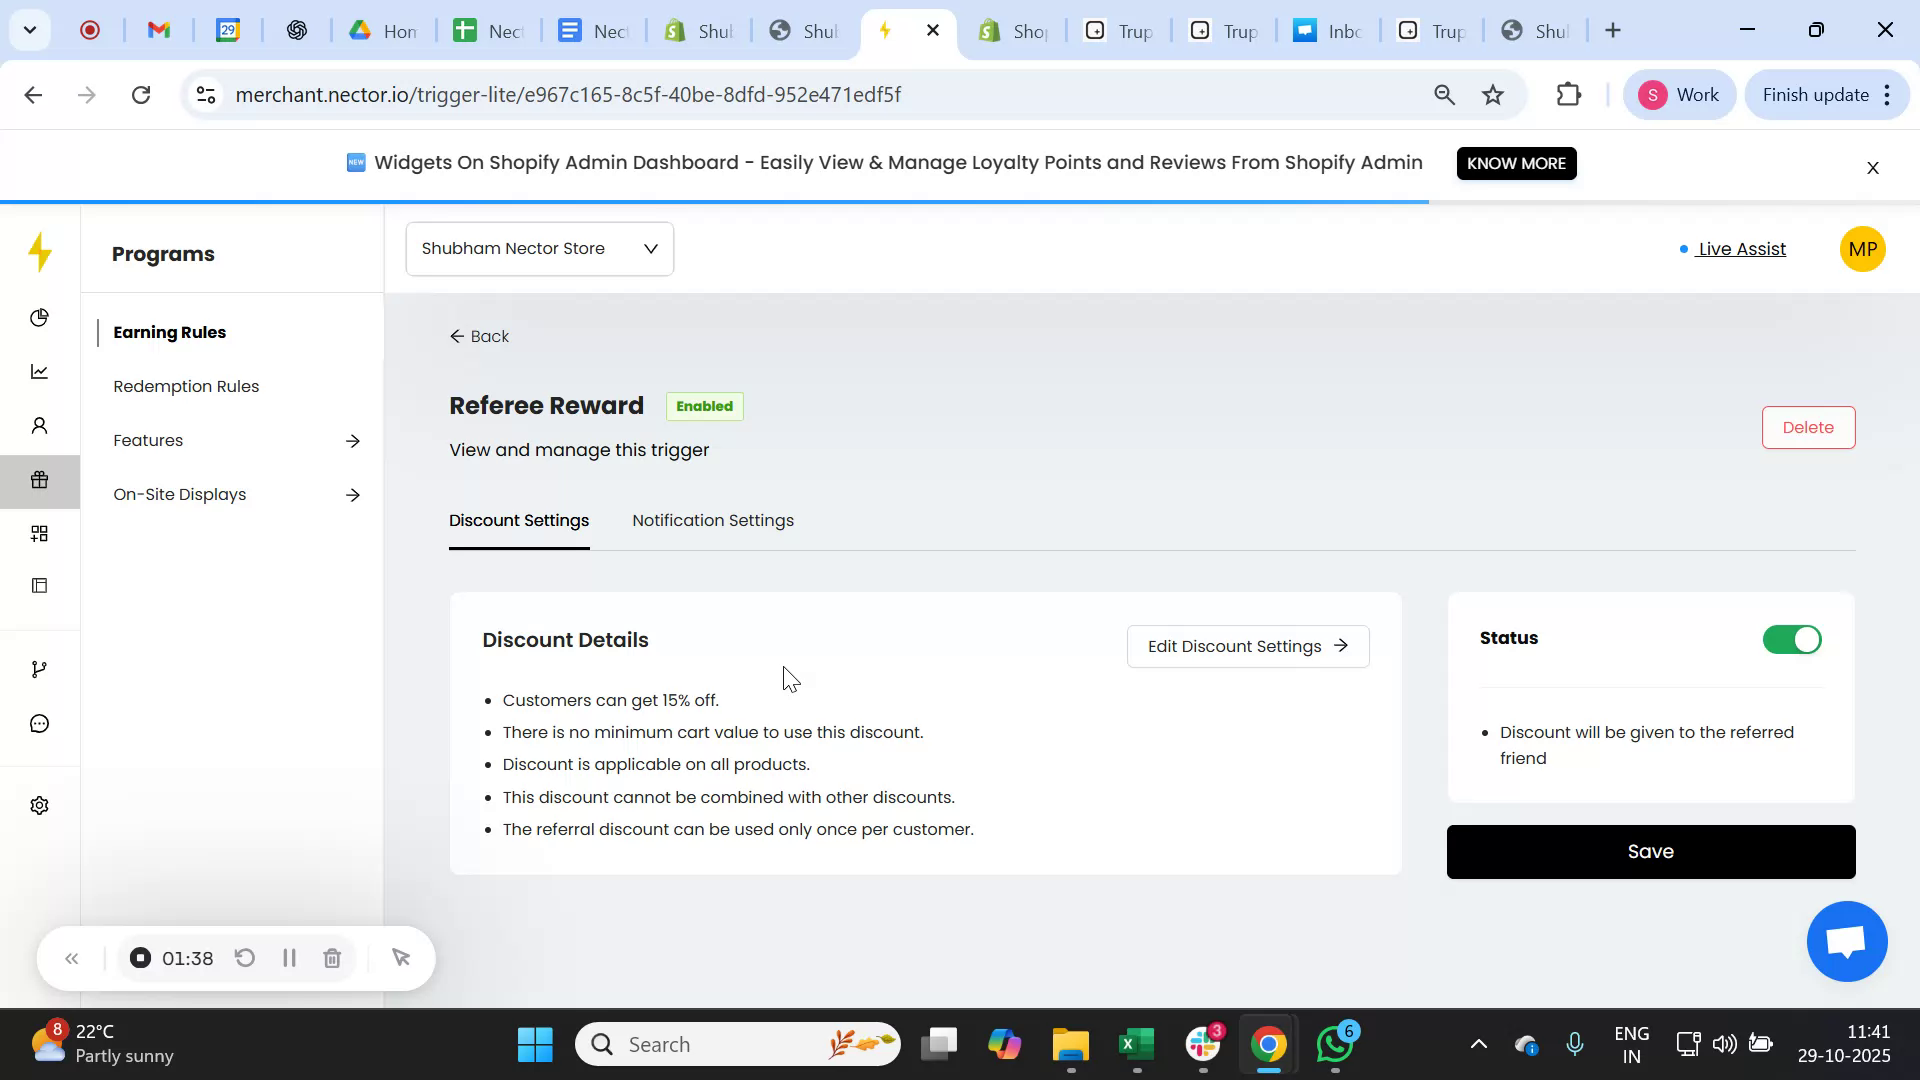Open Edit Discount Settings
This screenshot has height=1080, width=1920.
1247,646
